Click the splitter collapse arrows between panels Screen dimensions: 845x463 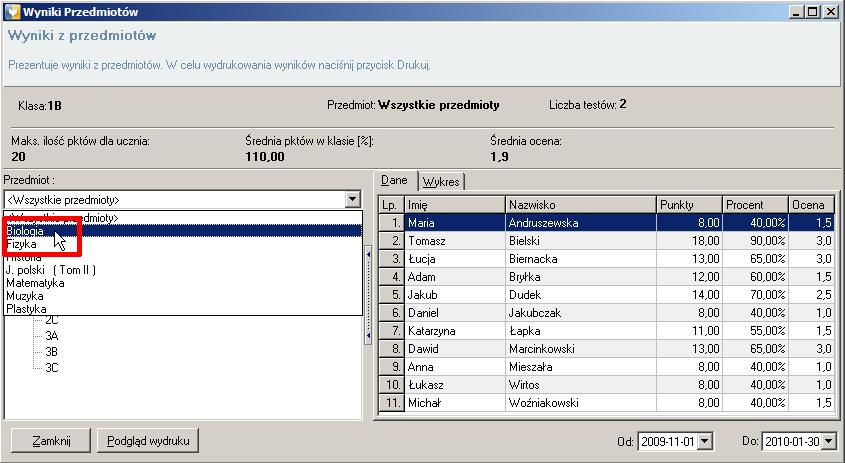pyautogui.click(x=369, y=295)
